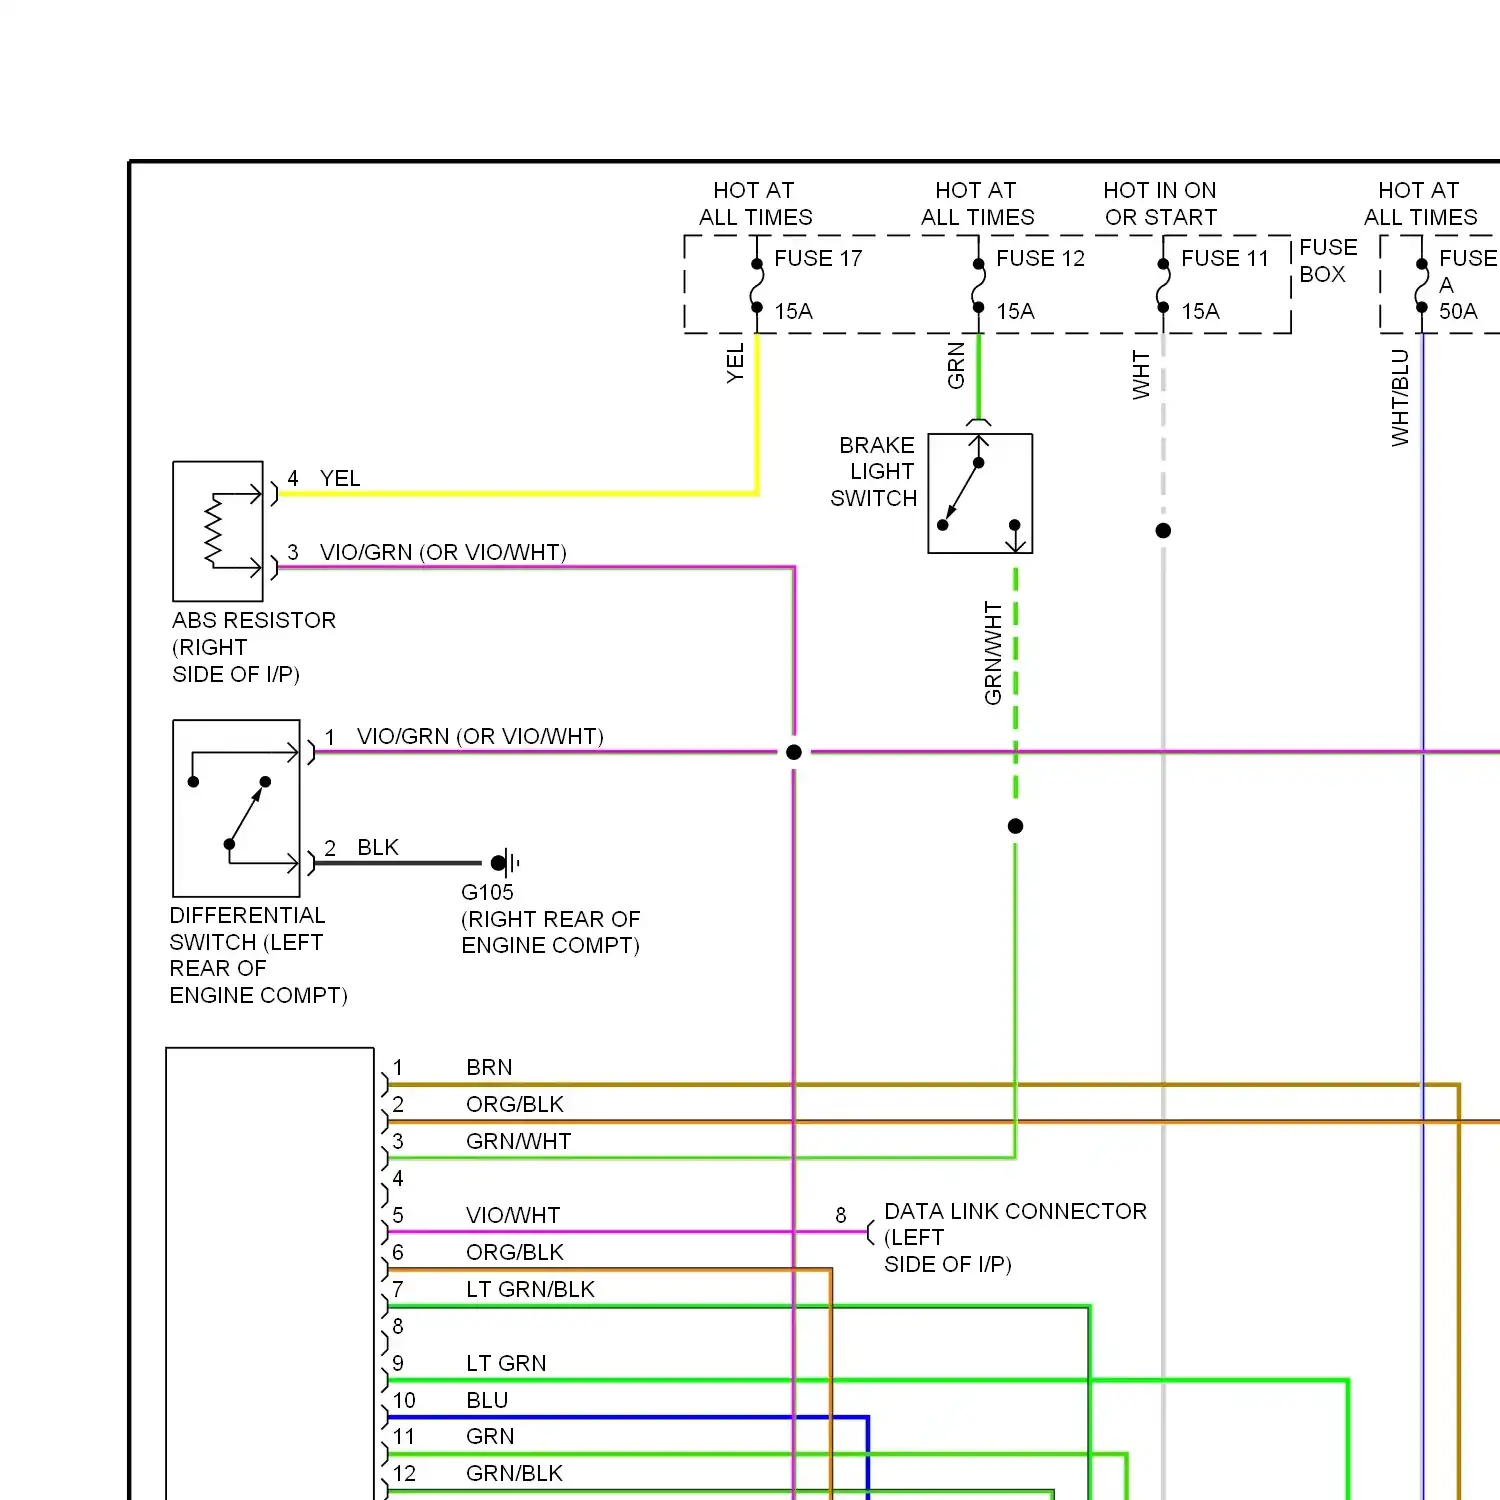The height and width of the screenshot is (1500, 1500).
Task: Click the vertical GRN label above brake switch
Action: tap(956, 365)
